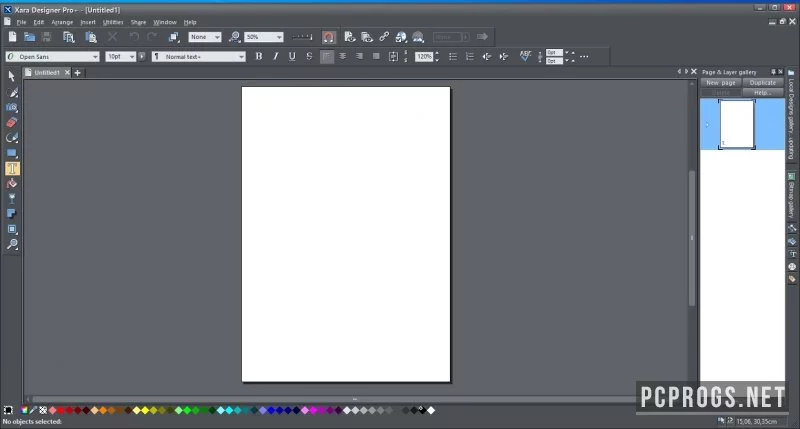The height and width of the screenshot is (429, 800).
Task: Open the link chain icon
Action: [x=384, y=37]
